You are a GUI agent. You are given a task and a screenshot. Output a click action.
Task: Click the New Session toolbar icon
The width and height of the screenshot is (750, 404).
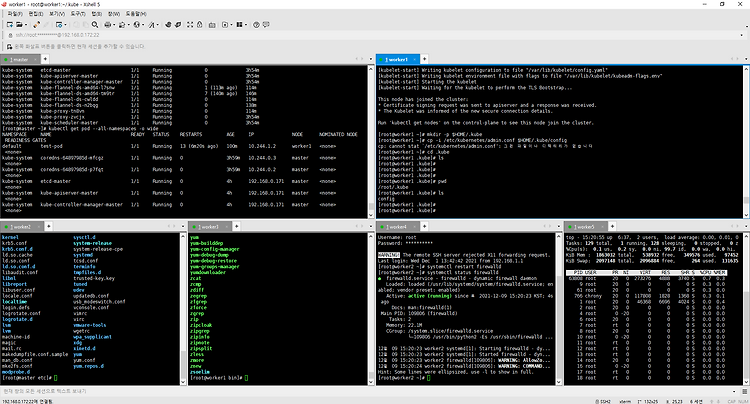[x=10, y=24]
